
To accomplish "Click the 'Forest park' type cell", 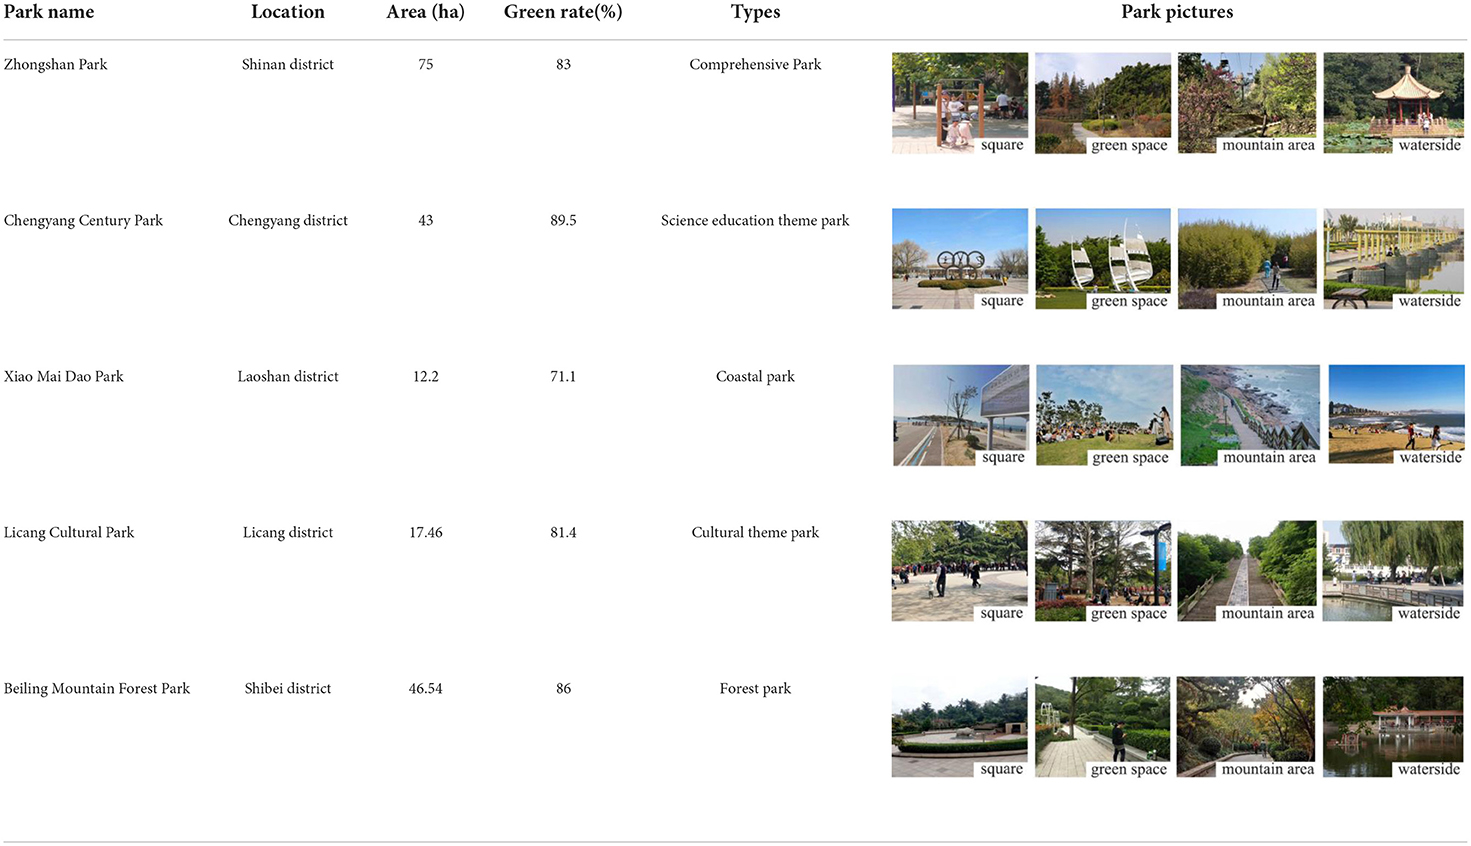I will point(755,688).
